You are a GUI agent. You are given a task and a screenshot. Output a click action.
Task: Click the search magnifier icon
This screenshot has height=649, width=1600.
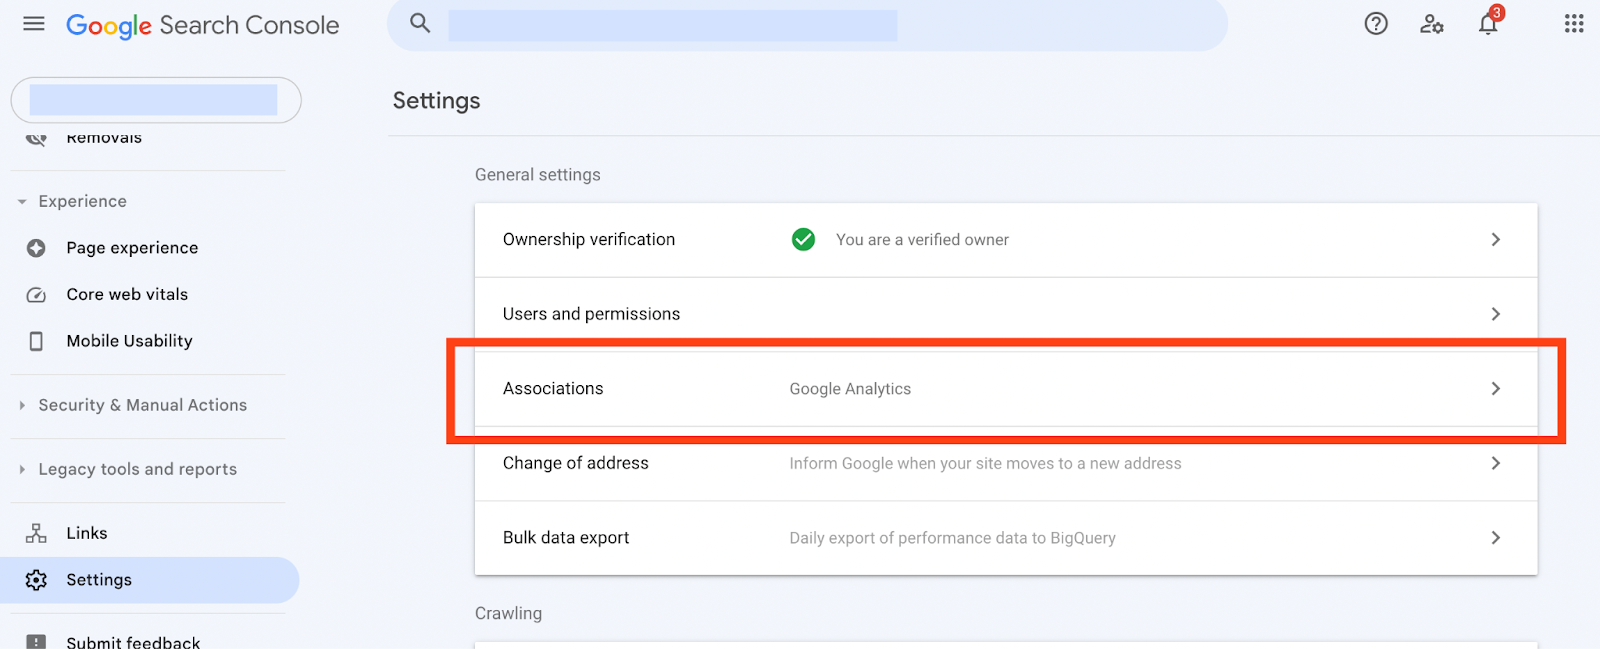point(420,24)
